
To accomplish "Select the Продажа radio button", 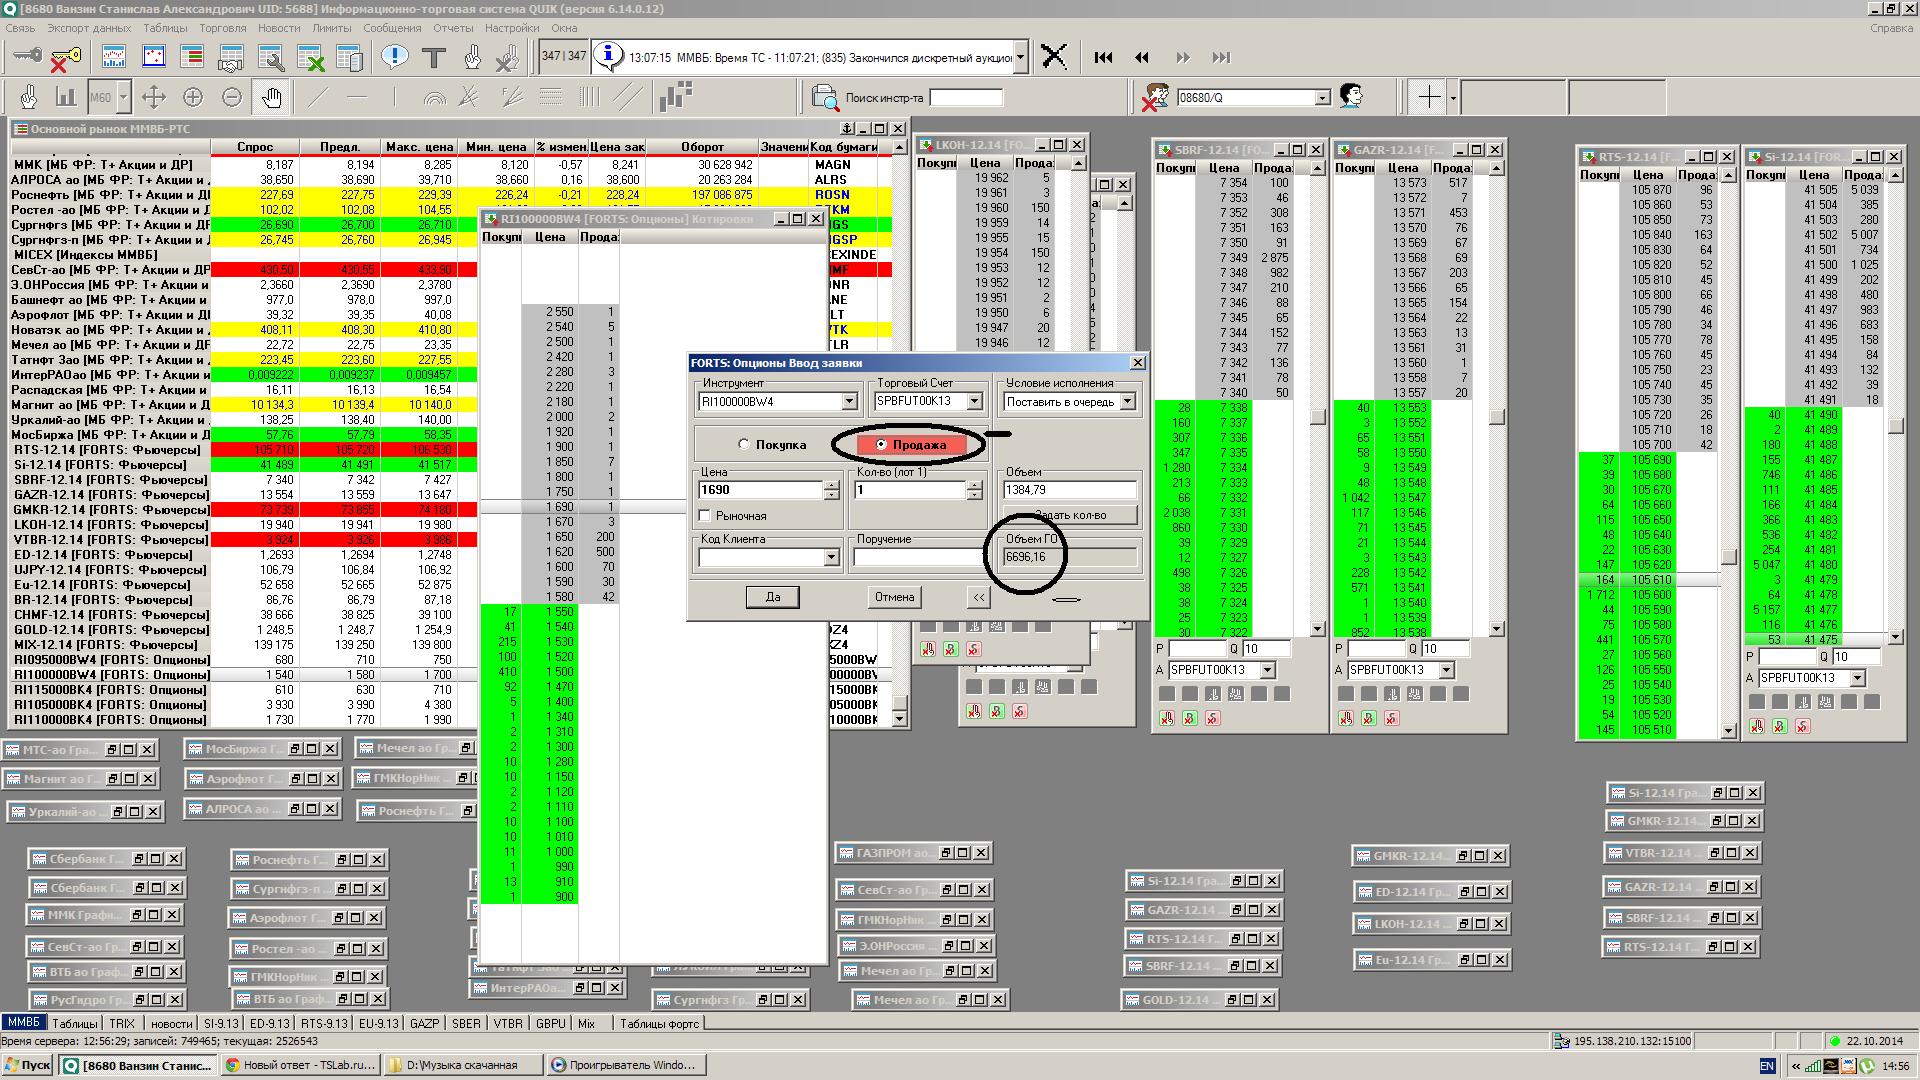I will (x=881, y=444).
